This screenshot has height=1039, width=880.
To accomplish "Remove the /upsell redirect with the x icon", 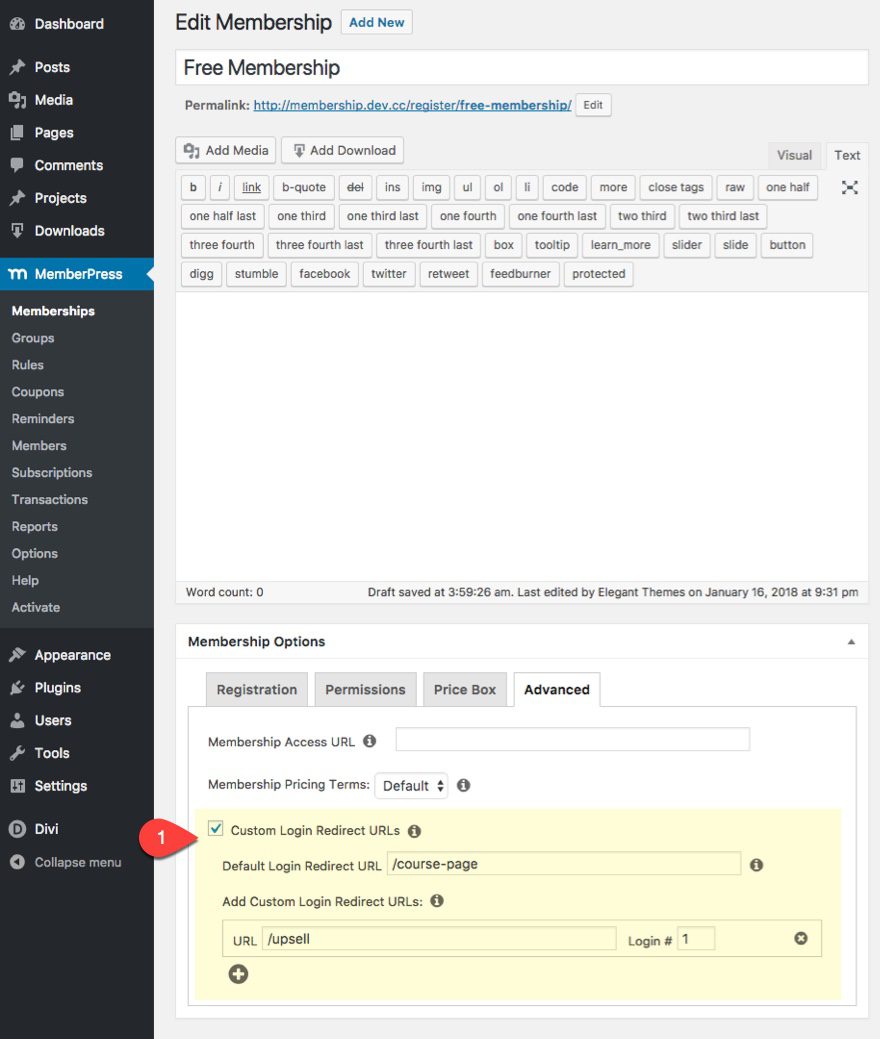I will click(x=800, y=938).
